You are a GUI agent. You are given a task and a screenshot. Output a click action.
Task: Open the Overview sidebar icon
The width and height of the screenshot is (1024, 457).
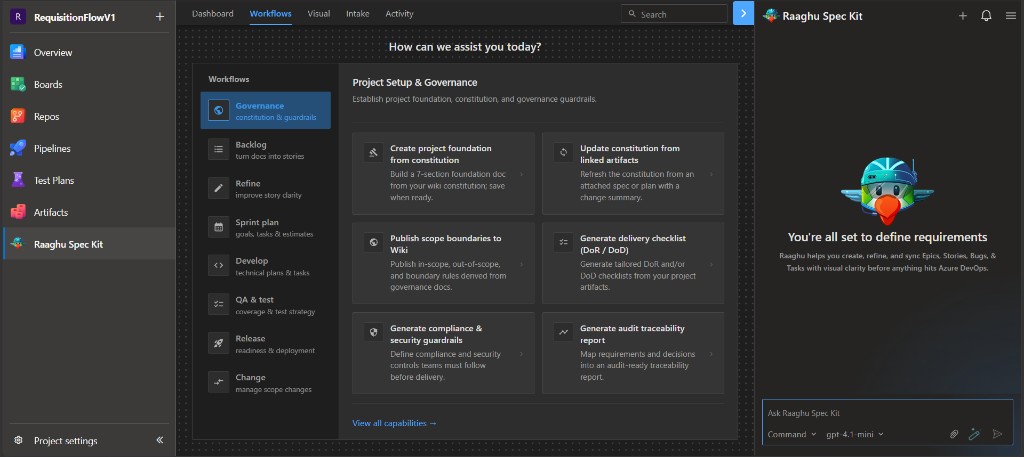coord(17,52)
